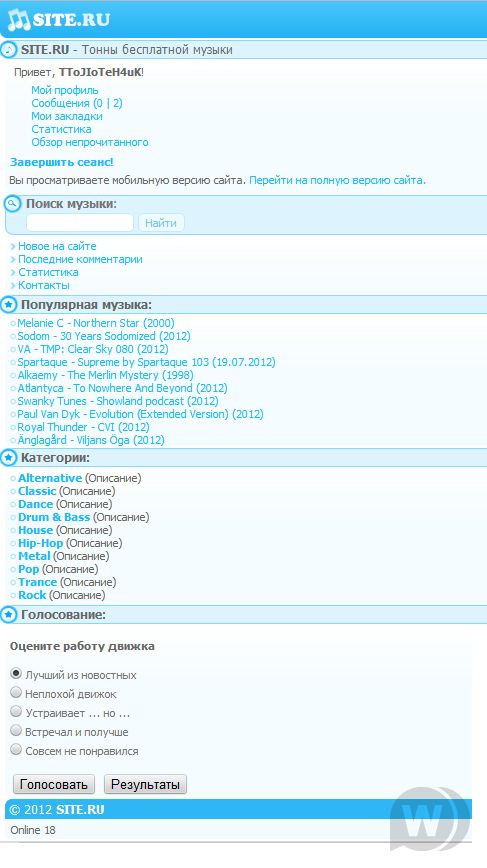Screen dimensions: 487x868
Task: Click the SITE.RU music note logo
Action: point(59,20)
